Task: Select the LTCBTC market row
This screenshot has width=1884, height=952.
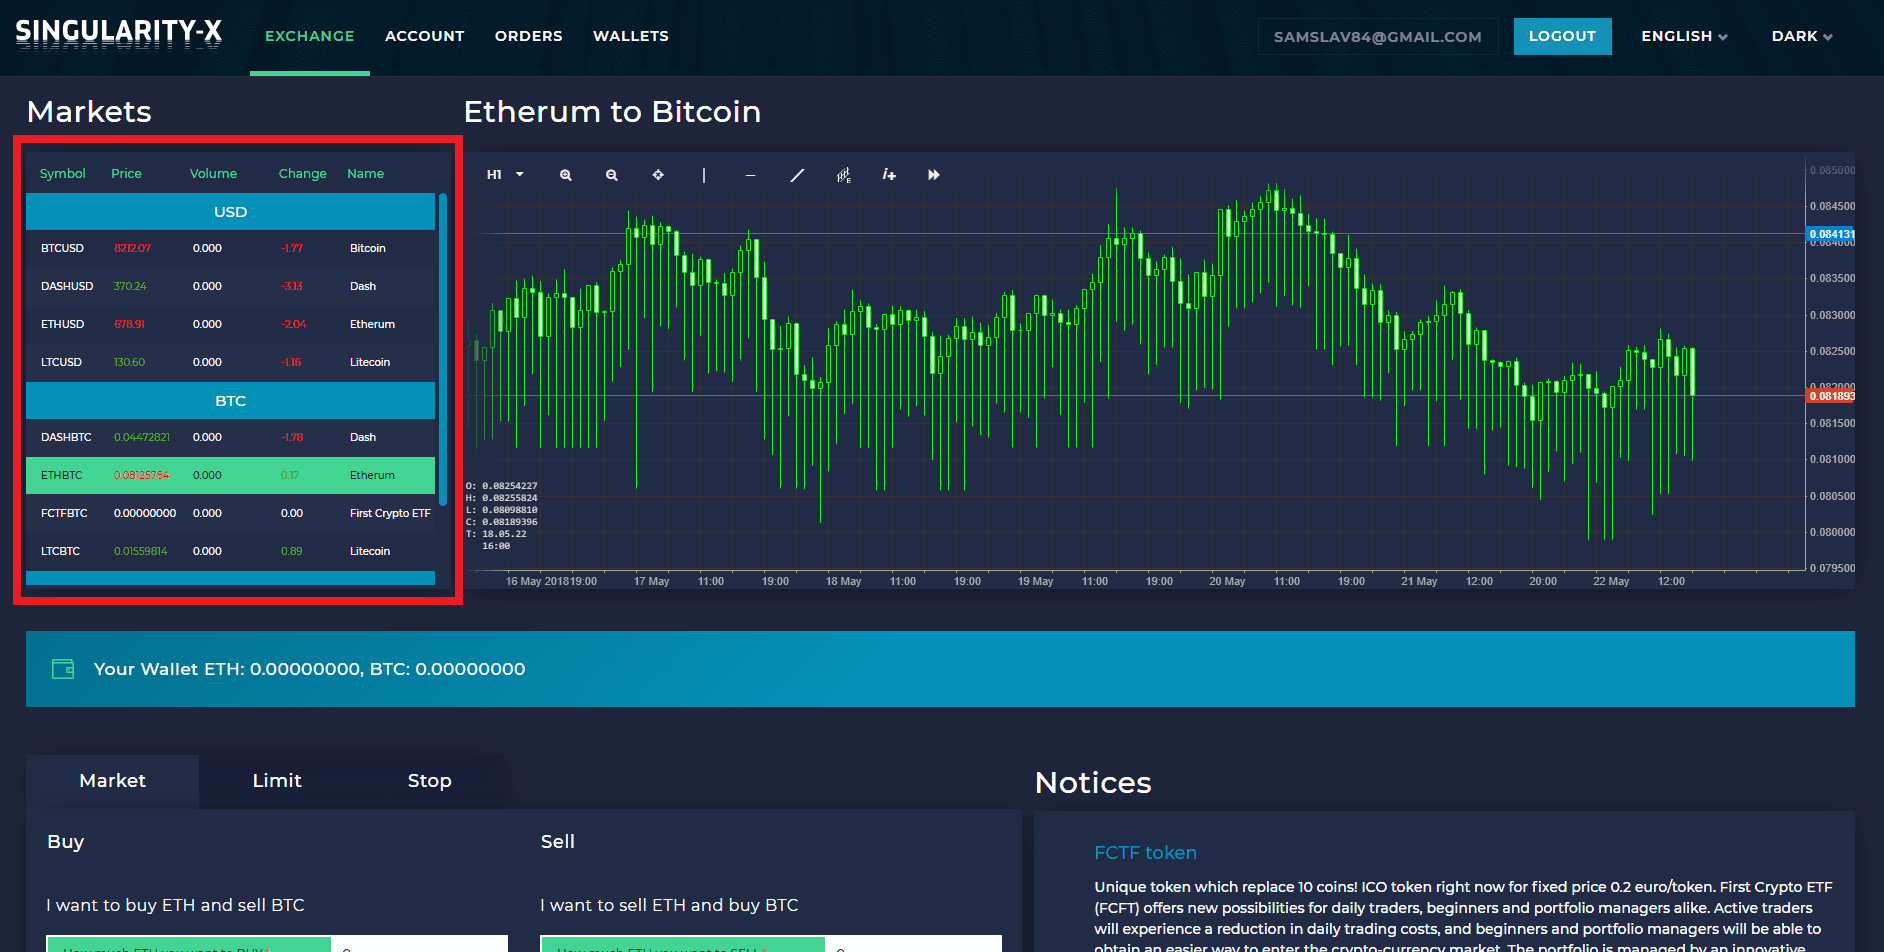Action: point(230,551)
